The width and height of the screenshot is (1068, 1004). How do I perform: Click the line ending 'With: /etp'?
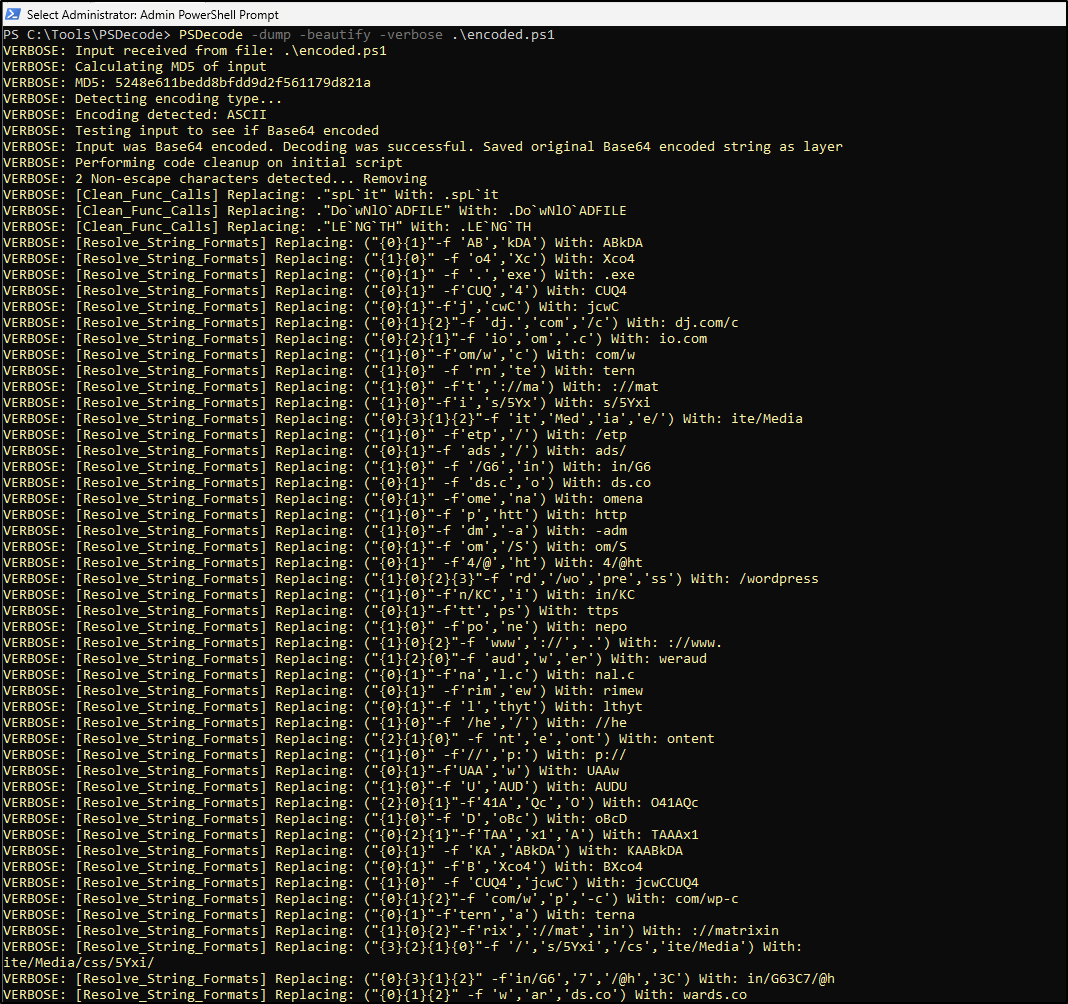[315, 435]
